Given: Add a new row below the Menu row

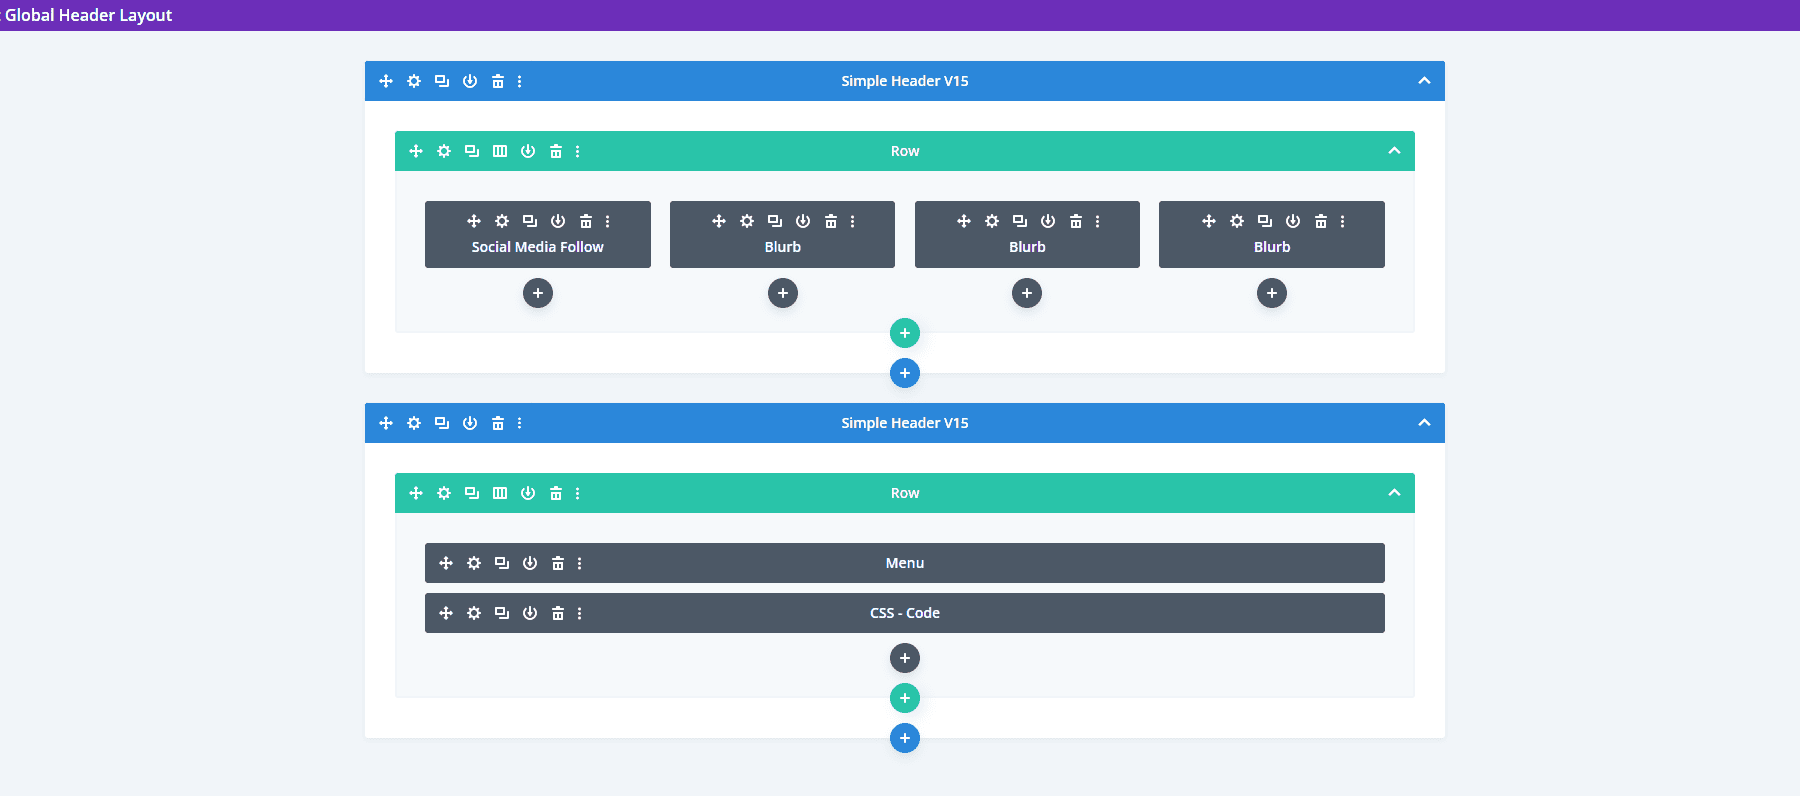Looking at the screenshot, I should [x=905, y=698].
